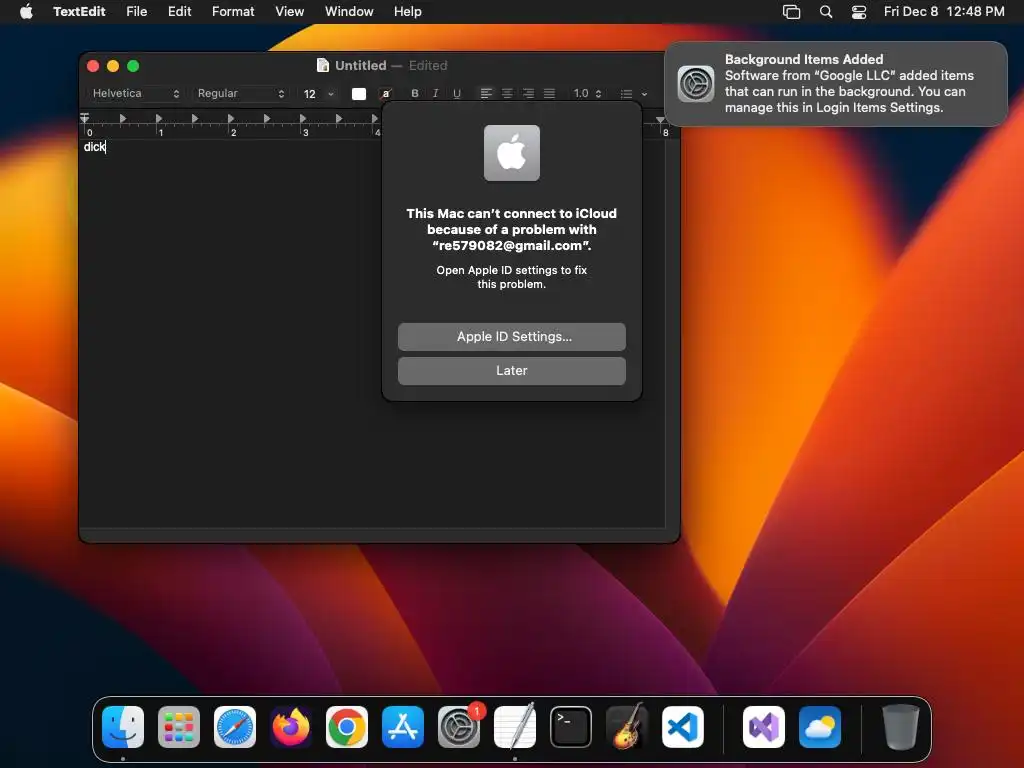Open the App Store dock icon
The image size is (1024, 768).
[403, 726]
